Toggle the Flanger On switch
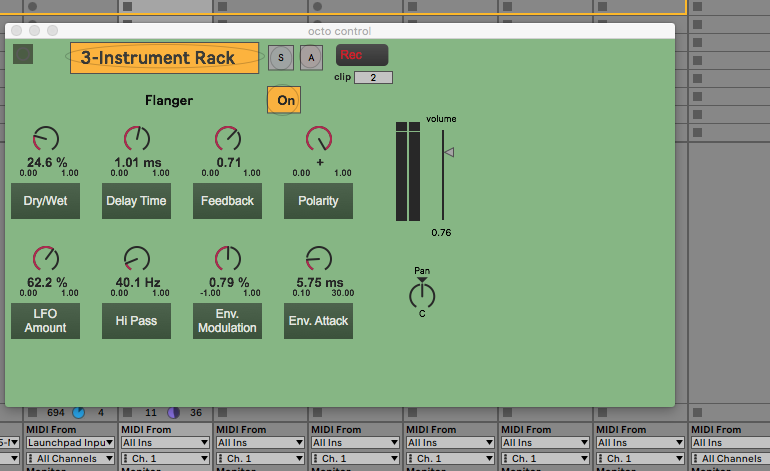770x471 pixels. click(x=284, y=100)
